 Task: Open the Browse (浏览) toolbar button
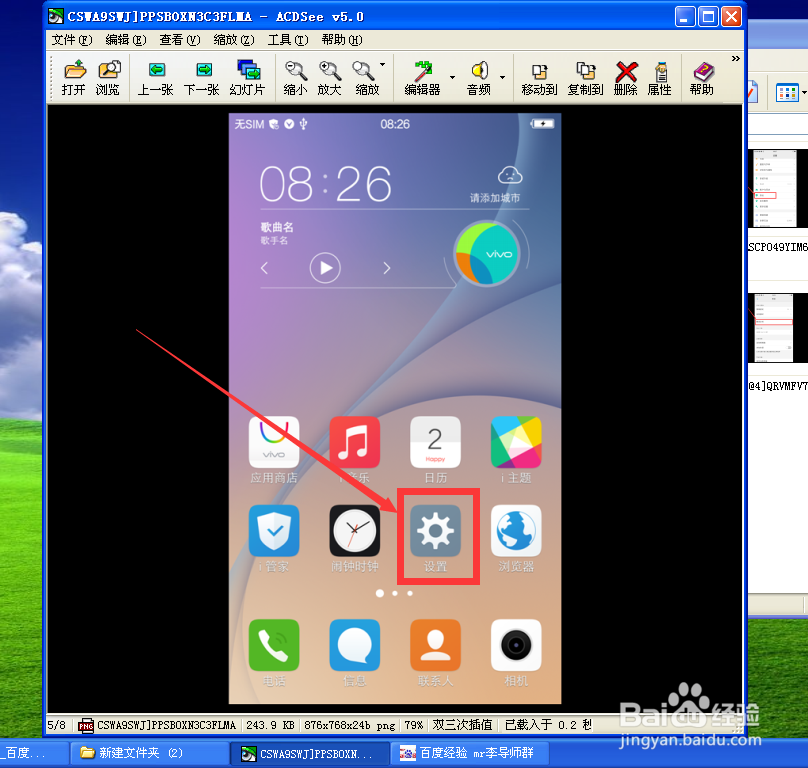[x=108, y=78]
